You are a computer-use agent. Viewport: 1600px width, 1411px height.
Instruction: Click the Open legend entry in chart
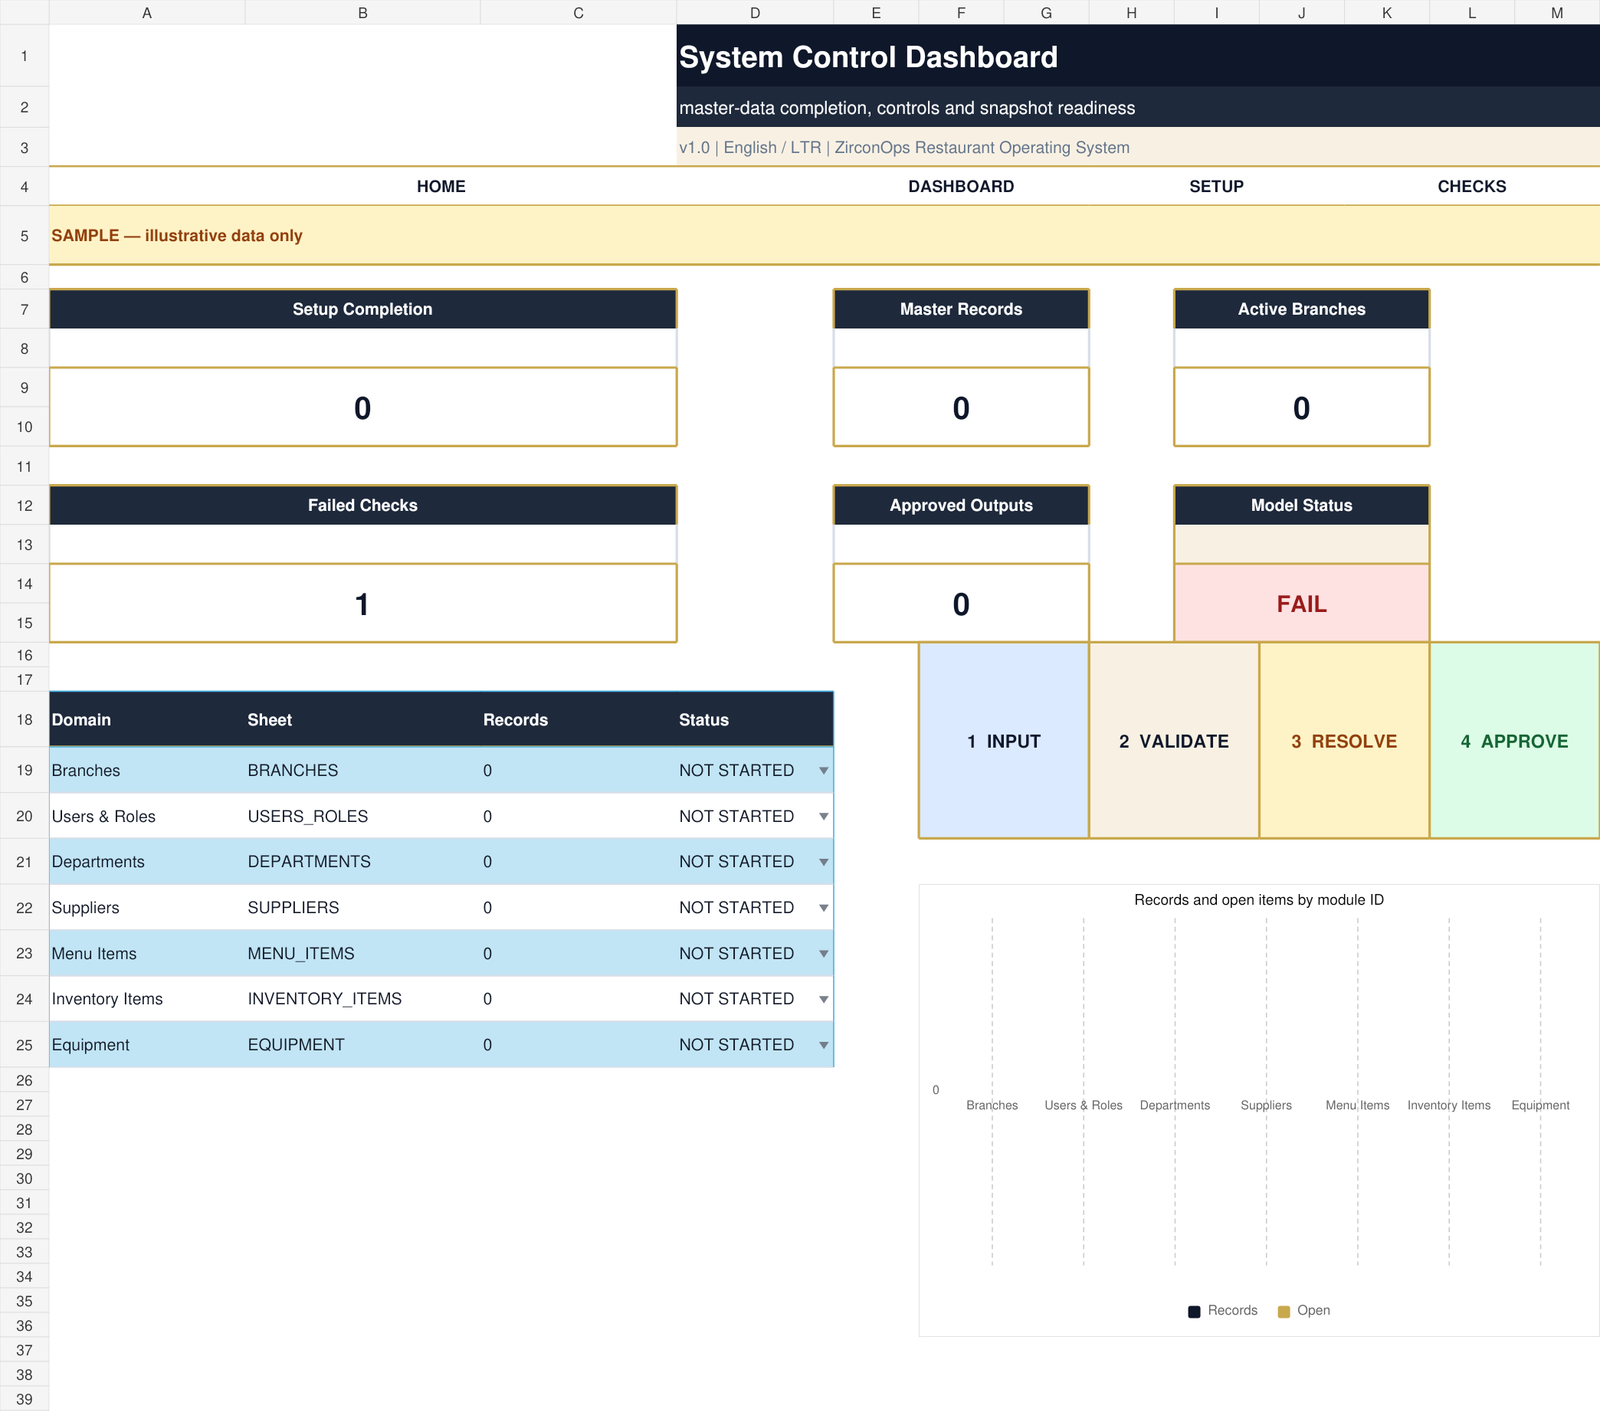point(1304,1311)
